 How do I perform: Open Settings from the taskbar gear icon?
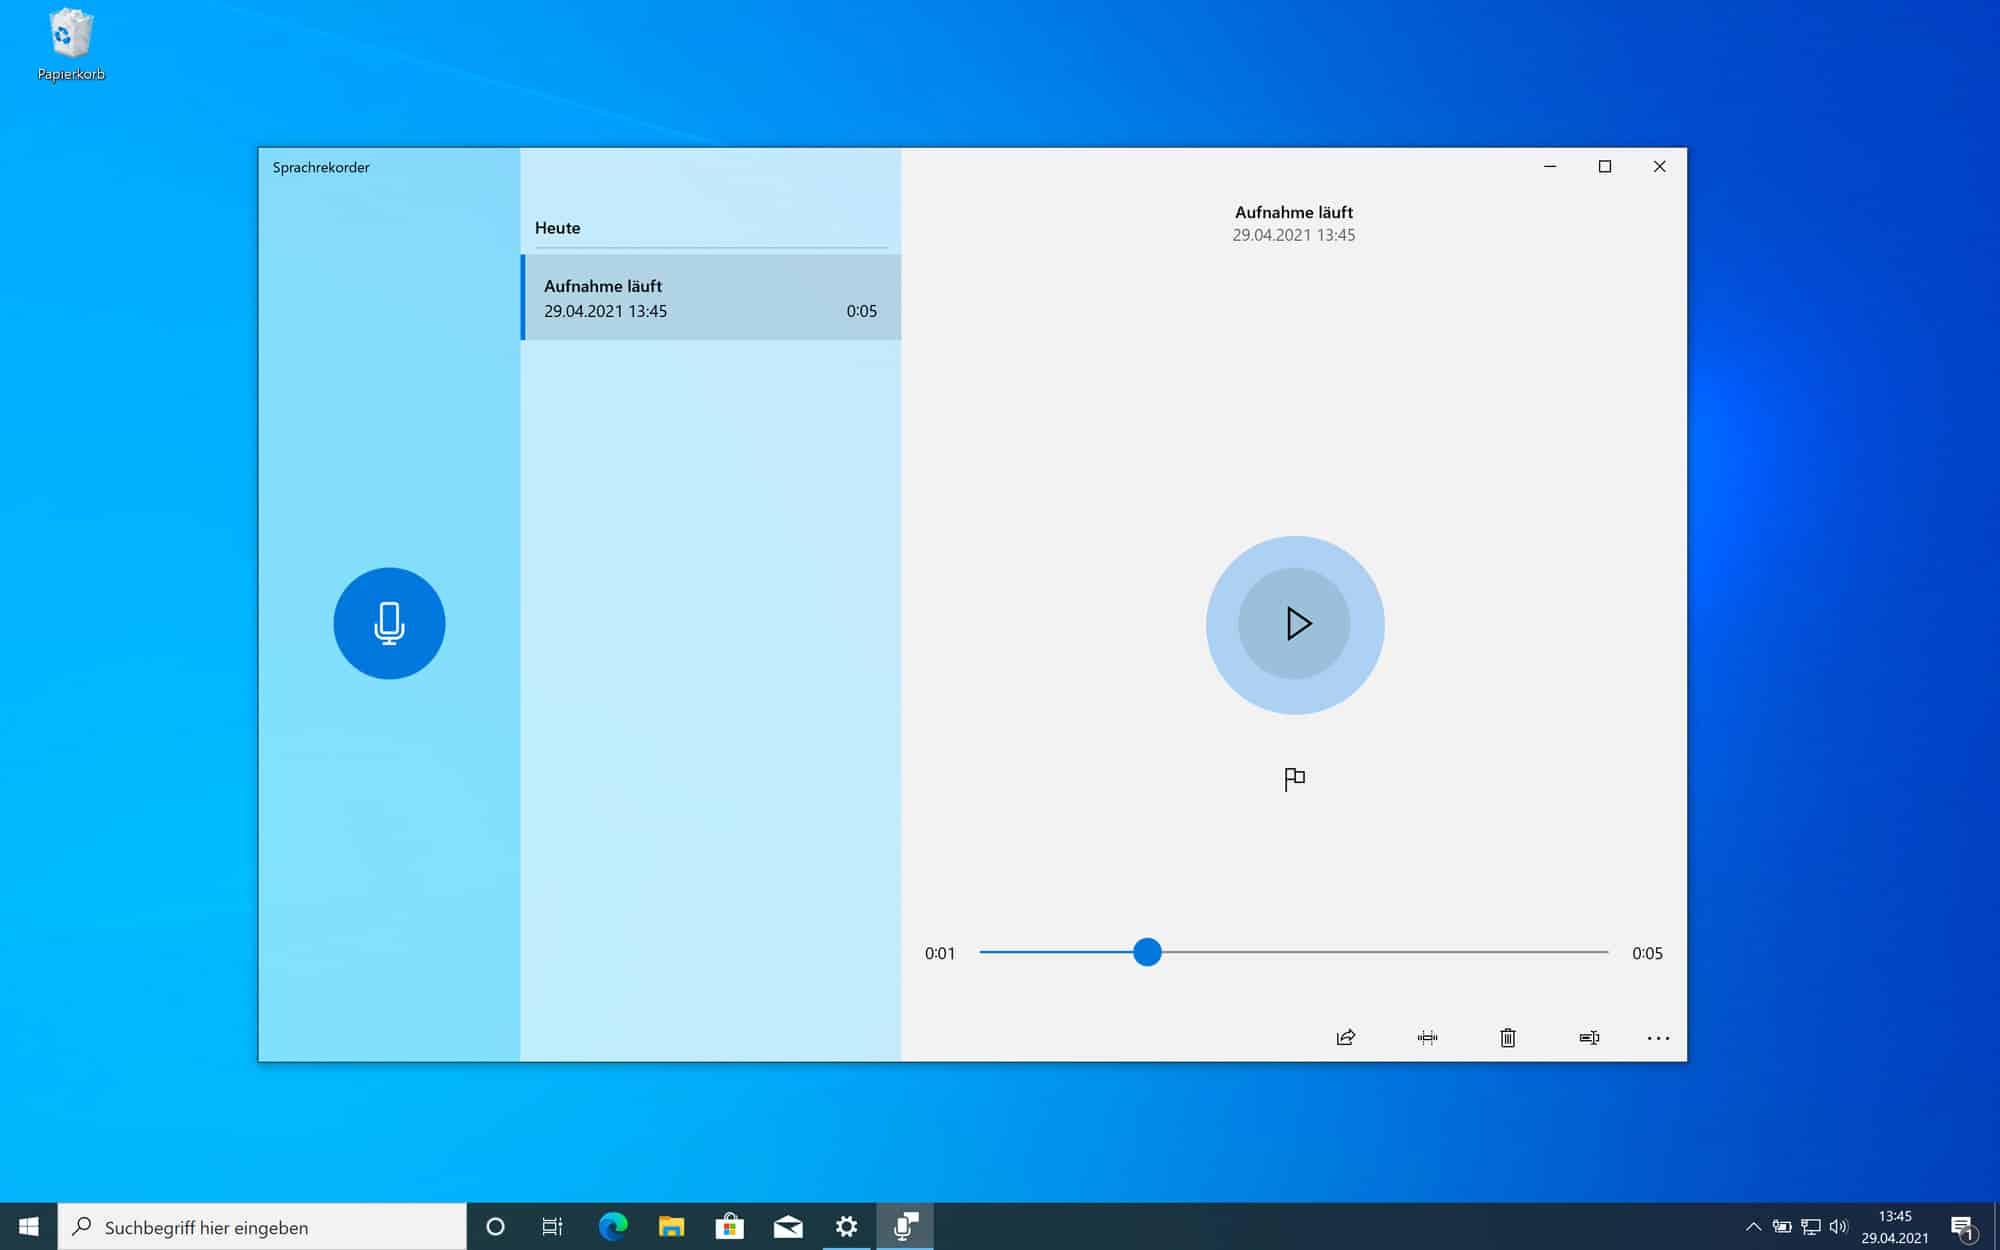coord(846,1226)
